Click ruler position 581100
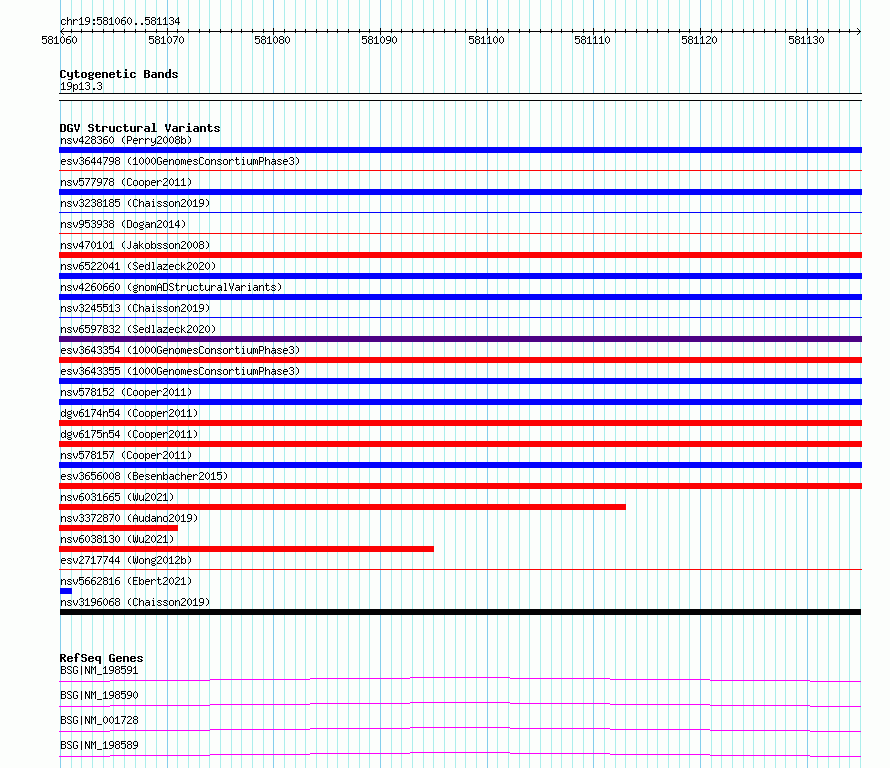 [x=486, y=40]
